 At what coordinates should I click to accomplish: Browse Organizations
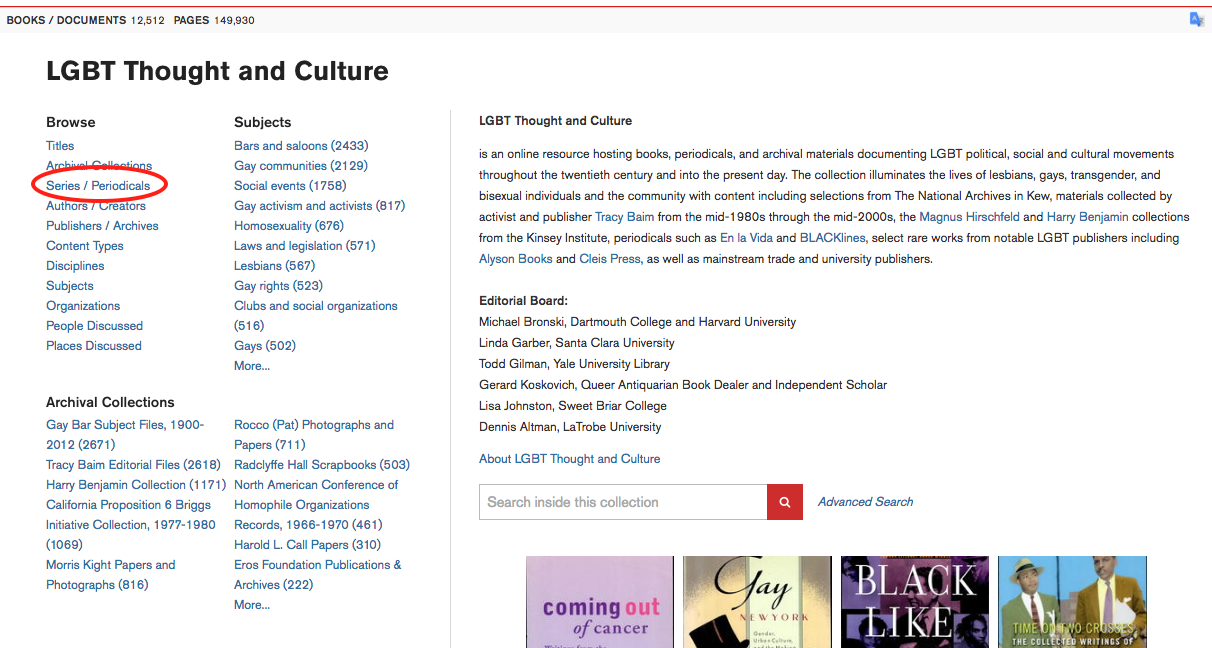[x=83, y=306]
